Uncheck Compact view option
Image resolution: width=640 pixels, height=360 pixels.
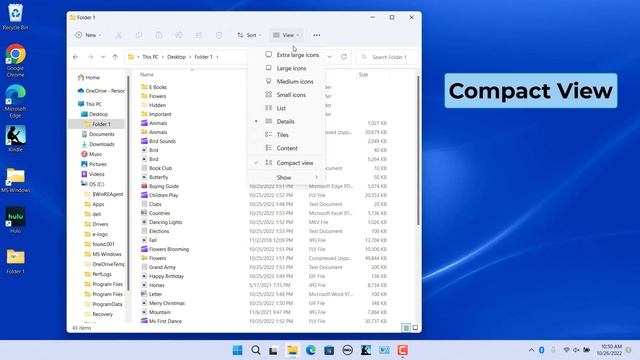286,163
